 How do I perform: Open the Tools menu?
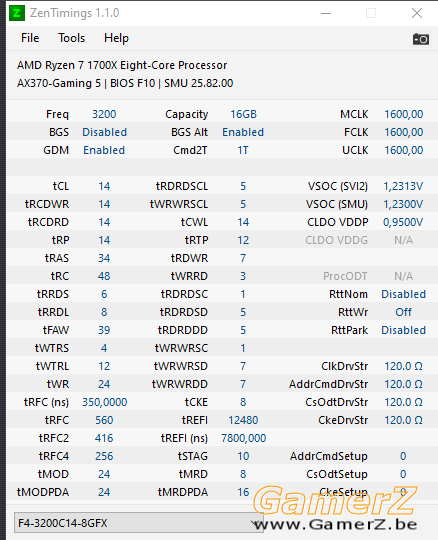71,38
